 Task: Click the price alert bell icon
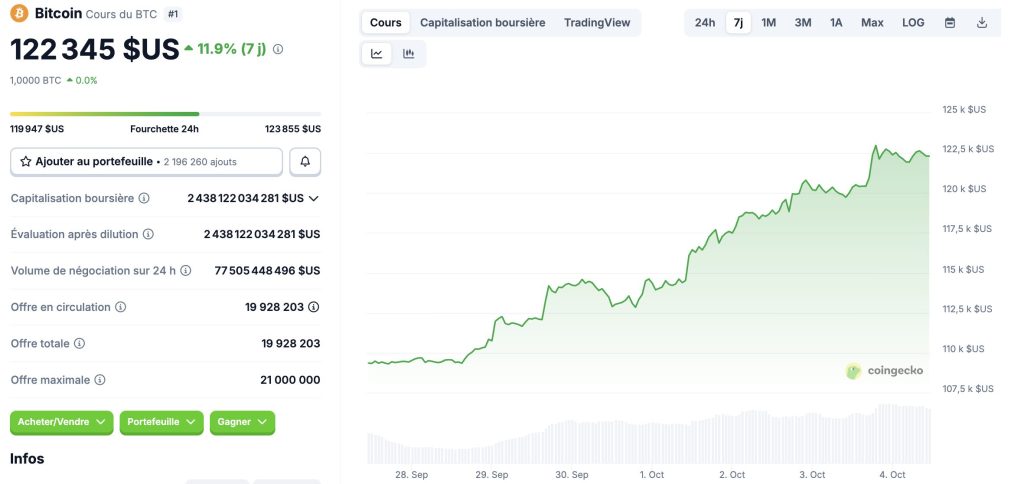click(x=305, y=161)
